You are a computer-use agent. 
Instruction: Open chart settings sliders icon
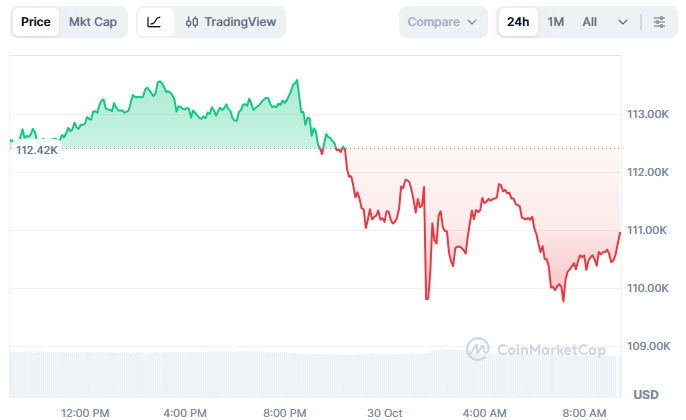pos(659,22)
